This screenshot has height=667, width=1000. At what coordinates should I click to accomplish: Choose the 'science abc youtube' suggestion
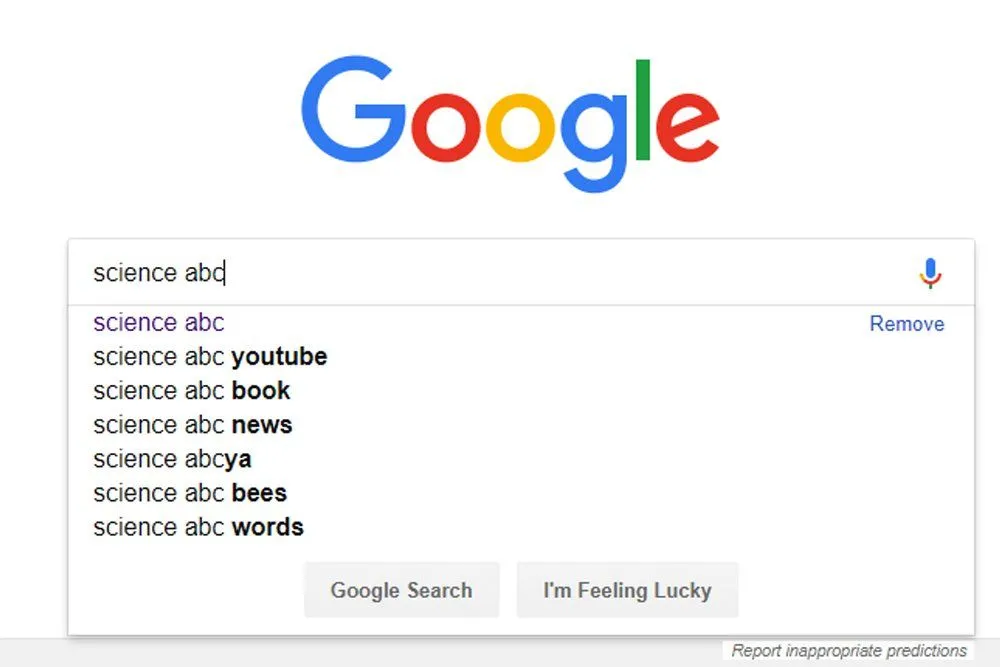click(x=210, y=357)
